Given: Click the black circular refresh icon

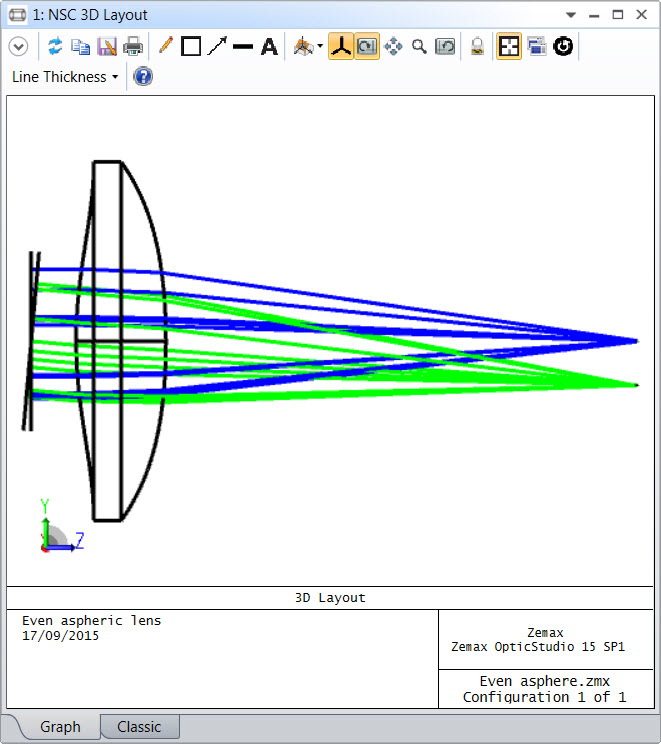Looking at the screenshot, I should (x=563, y=46).
